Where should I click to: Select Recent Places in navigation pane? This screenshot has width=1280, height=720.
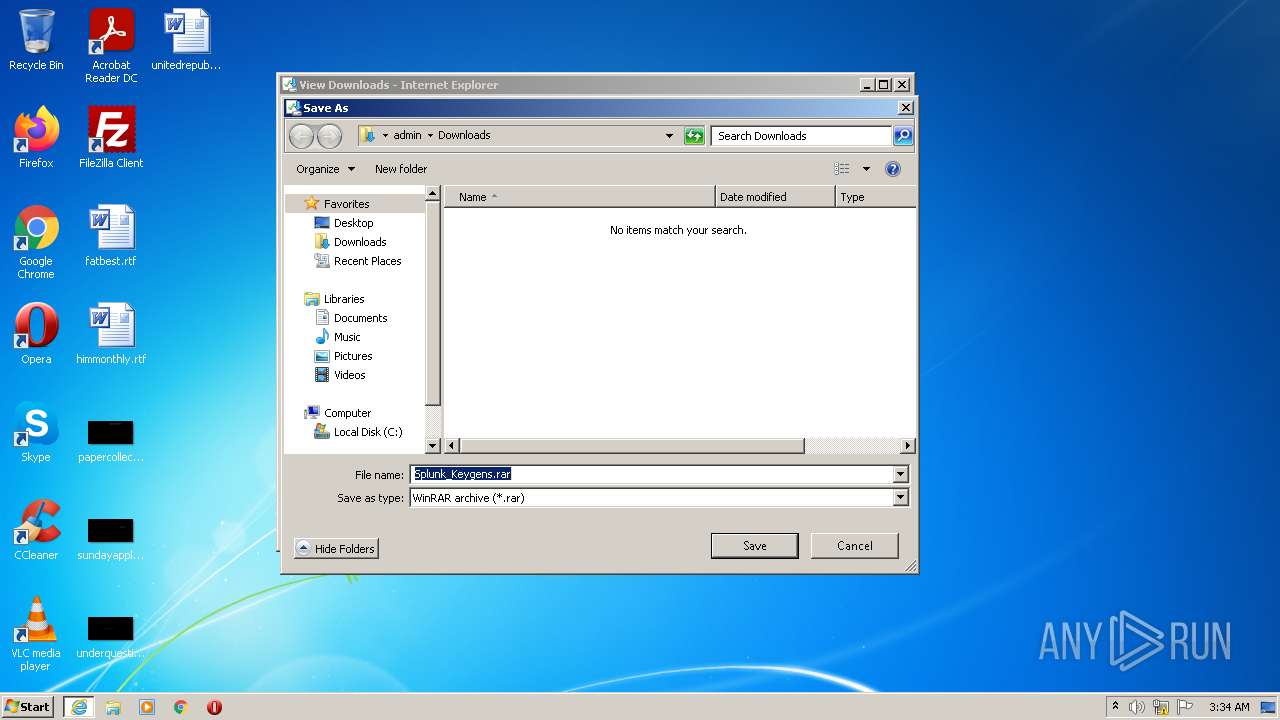[367, 261]
